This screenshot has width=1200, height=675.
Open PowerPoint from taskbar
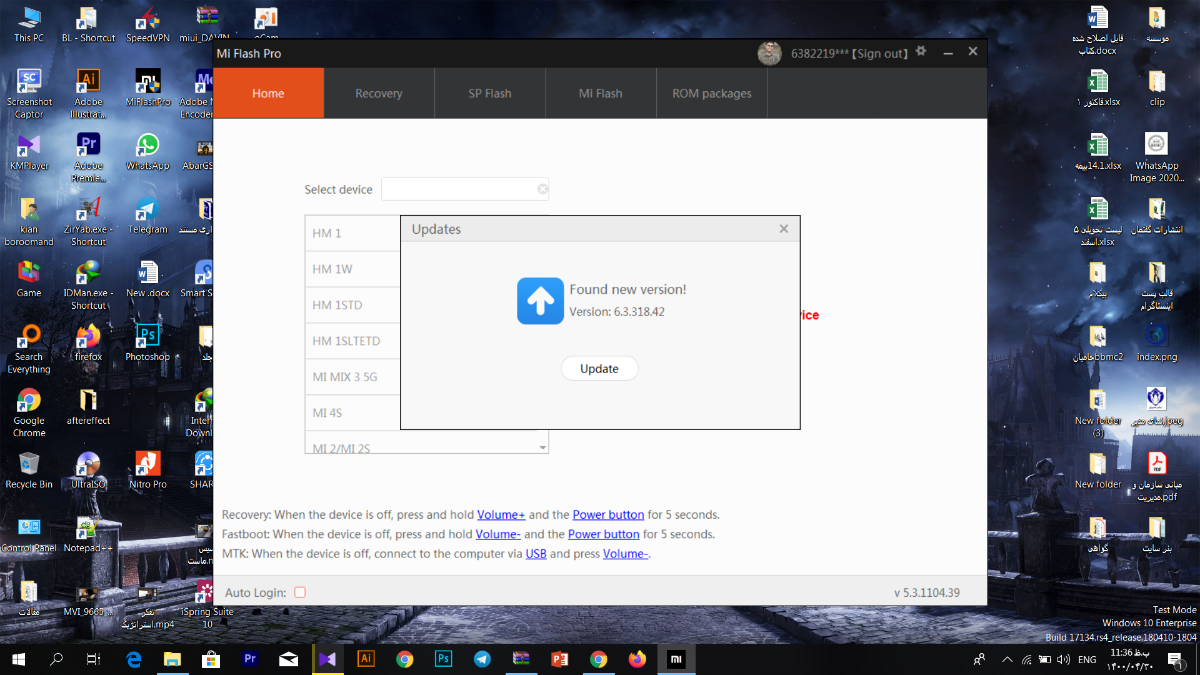coord(559,659)
